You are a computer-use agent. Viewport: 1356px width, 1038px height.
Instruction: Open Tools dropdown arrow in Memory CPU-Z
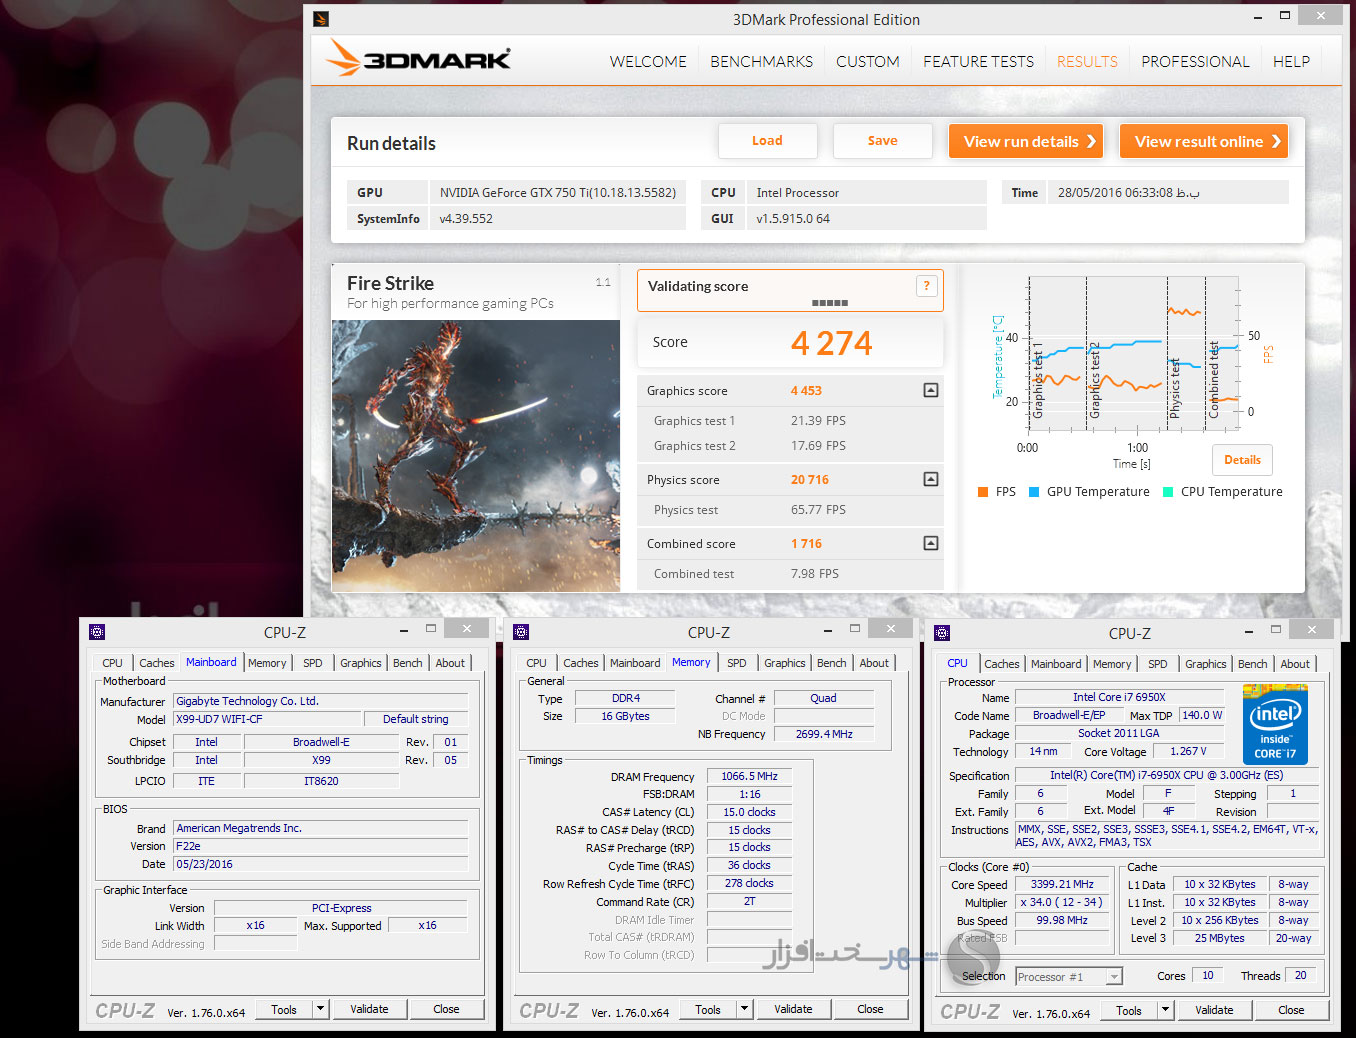click(x=745, y=1009)
